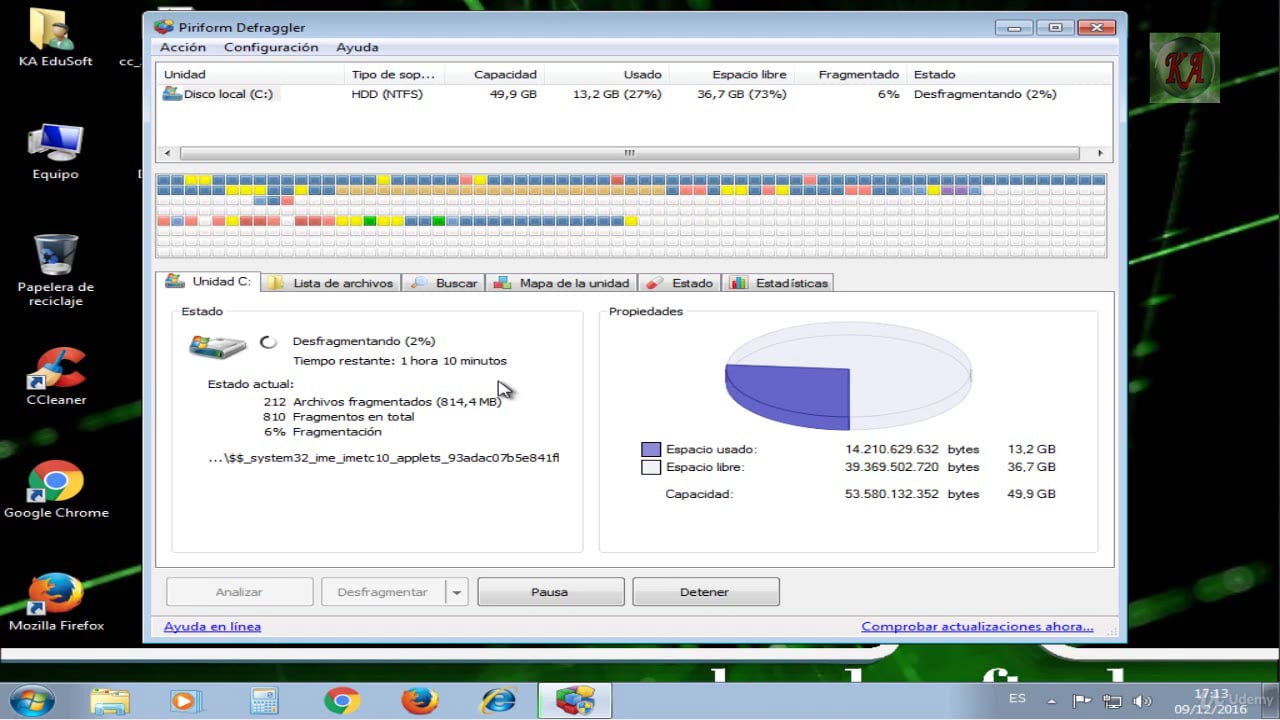Image resolution: width=1280 pixels, height=720 pixels.
Task: Click the Espacio usado color swatch
Action: point(651,450)
